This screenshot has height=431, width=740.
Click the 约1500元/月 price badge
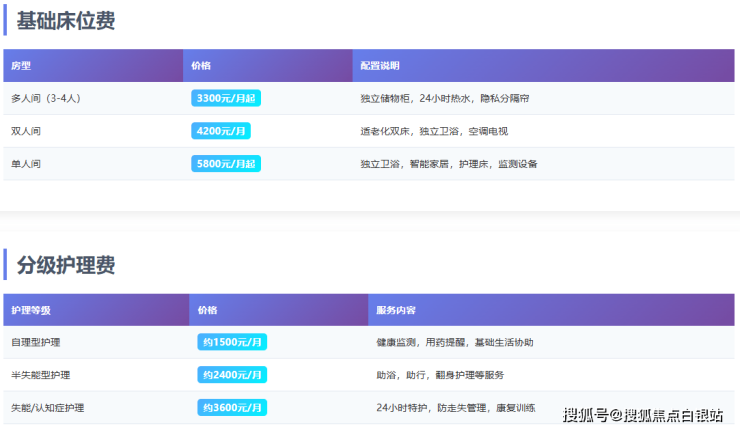232,342
